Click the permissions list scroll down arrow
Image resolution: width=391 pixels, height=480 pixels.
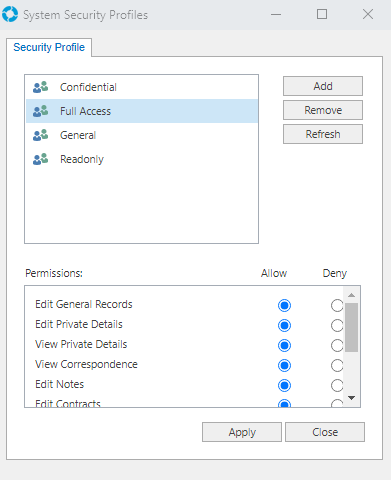tap(351, 398)
